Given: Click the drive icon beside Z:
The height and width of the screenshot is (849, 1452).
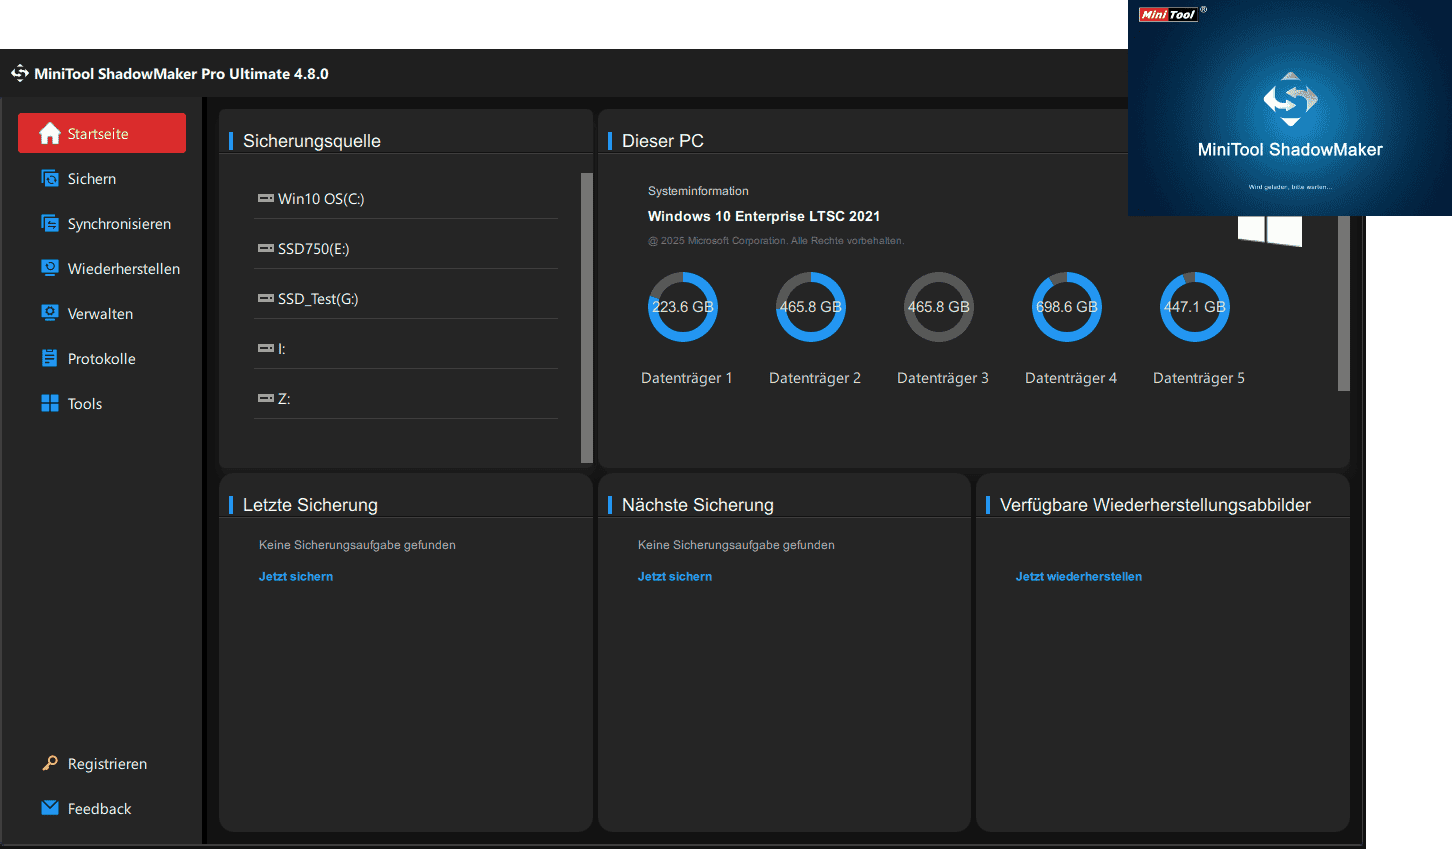Looking at the screenshot, I should 266,398.
